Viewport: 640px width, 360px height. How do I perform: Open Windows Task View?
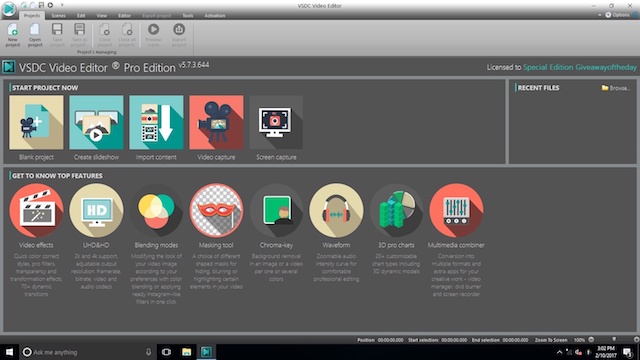click(166, 352)
